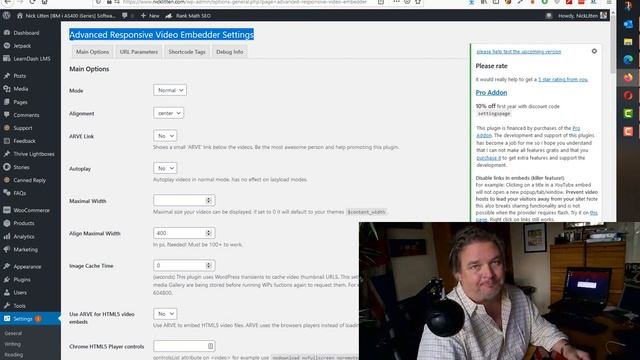Click the webcam video overlay
Screen dimensions: 640x360
pos(499,291)
